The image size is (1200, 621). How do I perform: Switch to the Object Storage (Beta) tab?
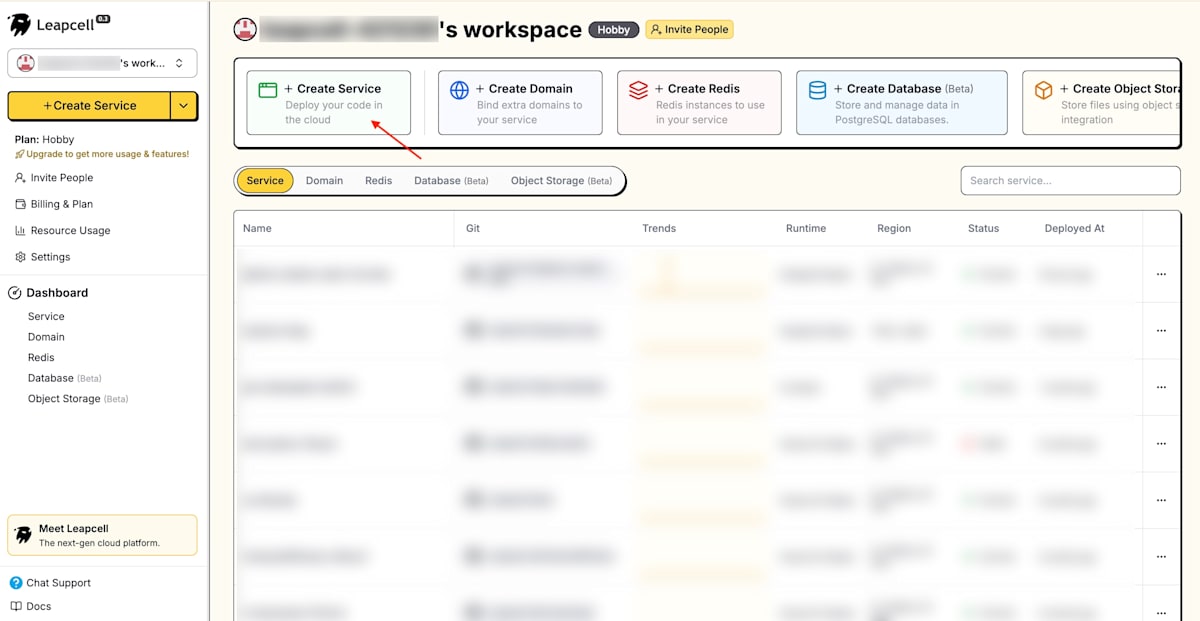(x=561, y=181)
